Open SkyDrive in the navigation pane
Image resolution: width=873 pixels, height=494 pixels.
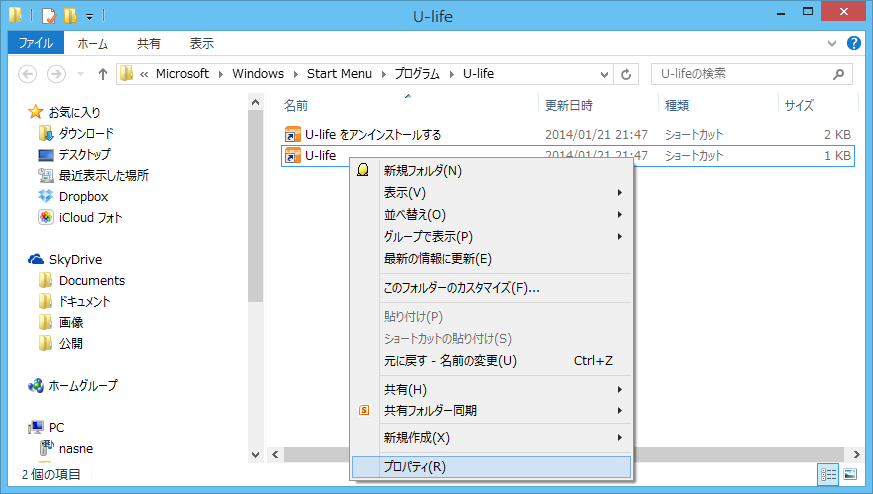[65, 260]
